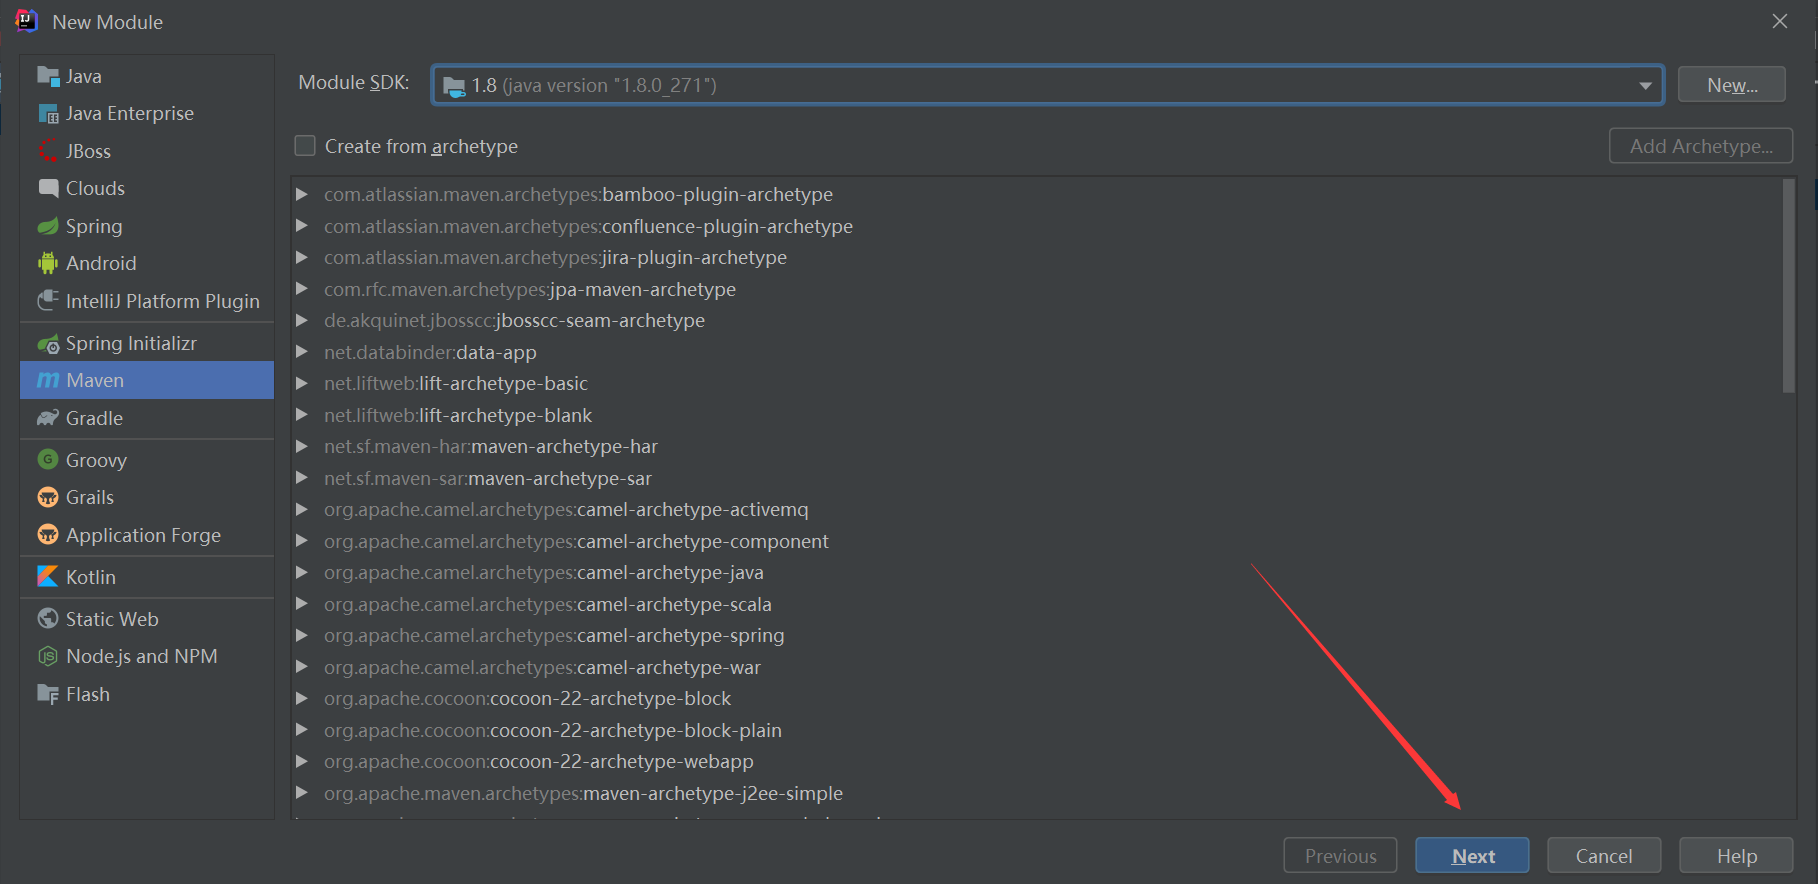This screenshot has width=1818, height=884.
Task: Select Node.js and NPM module type
Action: [147, 656]
